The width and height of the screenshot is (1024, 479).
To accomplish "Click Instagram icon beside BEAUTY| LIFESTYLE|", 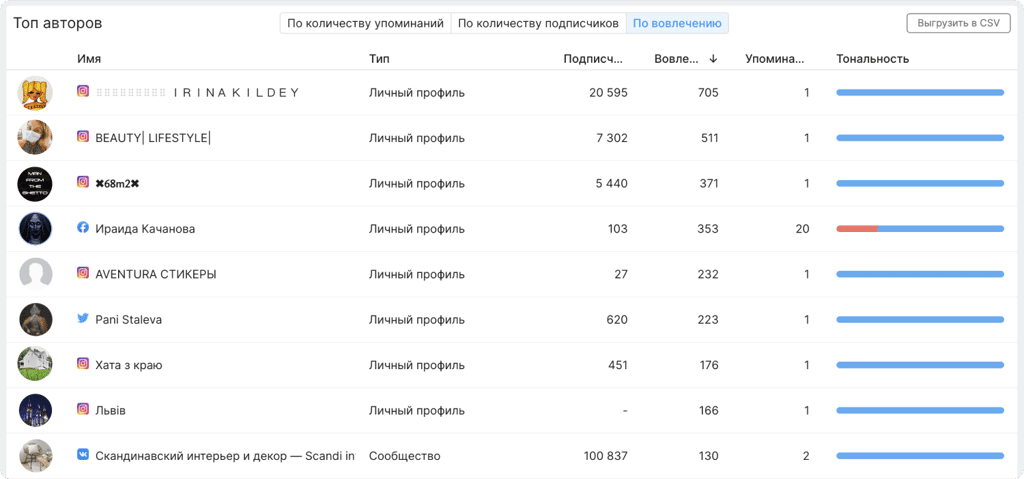I will pos(83,137).
